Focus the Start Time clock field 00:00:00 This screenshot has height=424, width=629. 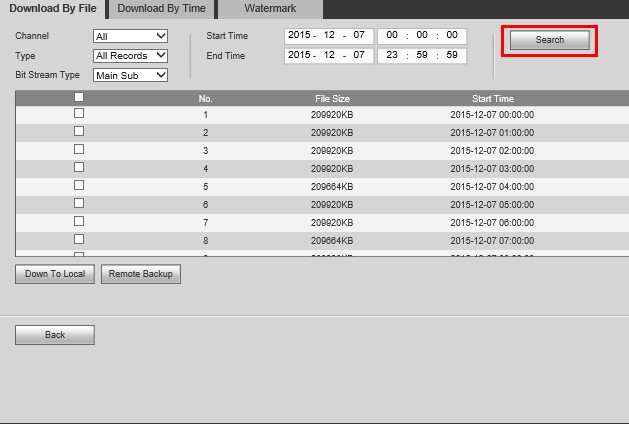tap(421, 35)
